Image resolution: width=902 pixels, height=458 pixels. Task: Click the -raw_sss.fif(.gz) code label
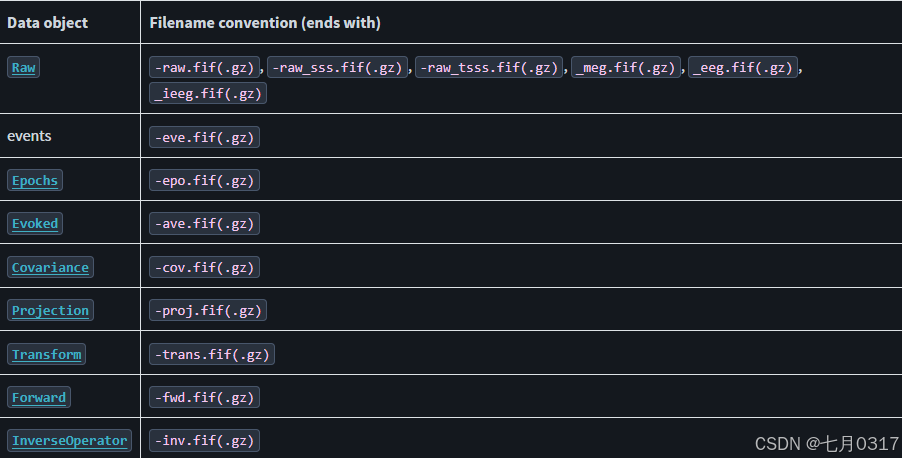point(338,68)
